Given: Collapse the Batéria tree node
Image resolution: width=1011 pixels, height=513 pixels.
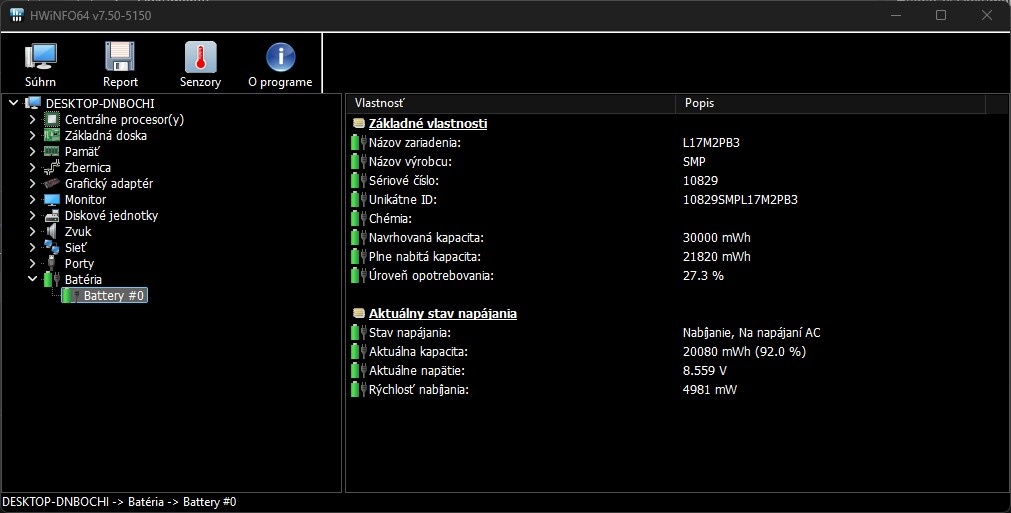Looking at the screenshot, I should click(32, 279).
